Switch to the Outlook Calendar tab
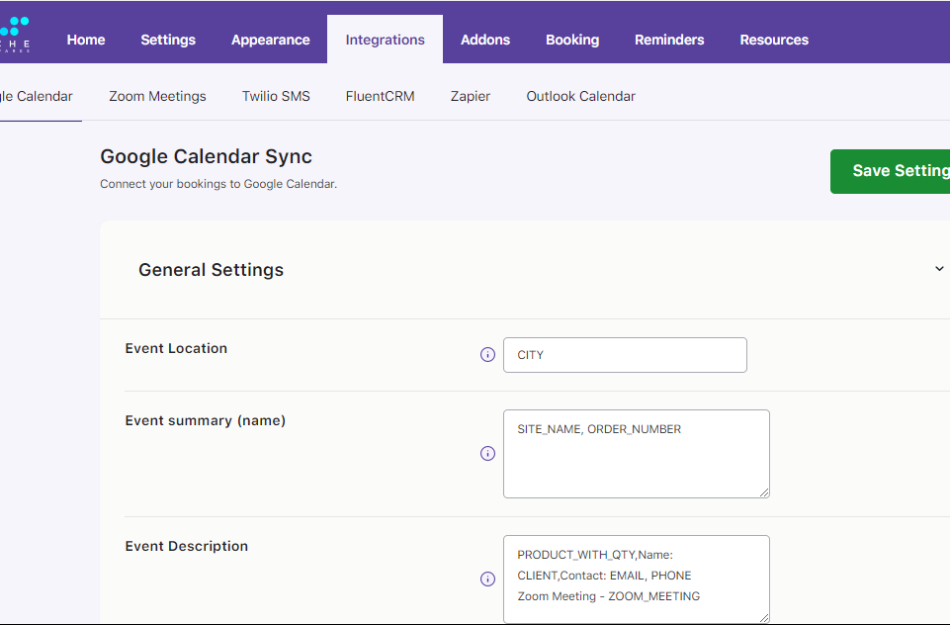The height and width of the screenshot is (625, 950). point(580,96)
